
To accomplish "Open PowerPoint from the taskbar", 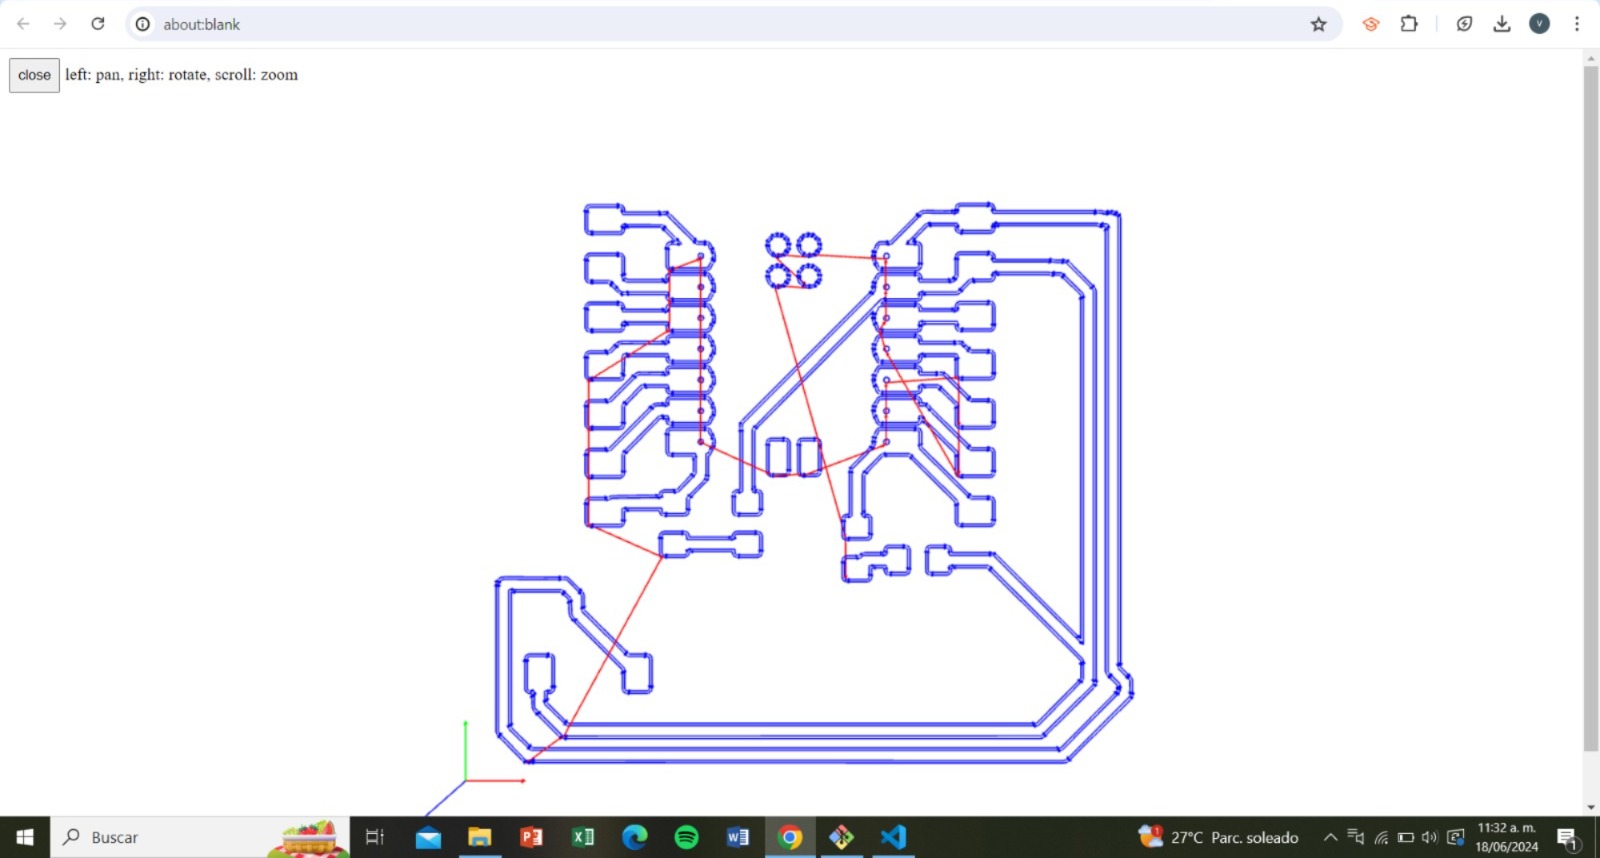I will click(x=531, y=837).
